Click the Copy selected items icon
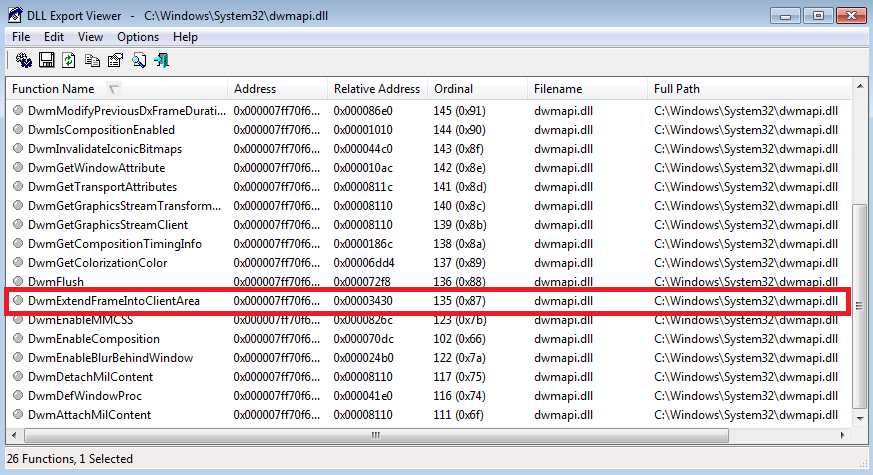The height and width of the screenshot is (475, 873). pos(92,61)
